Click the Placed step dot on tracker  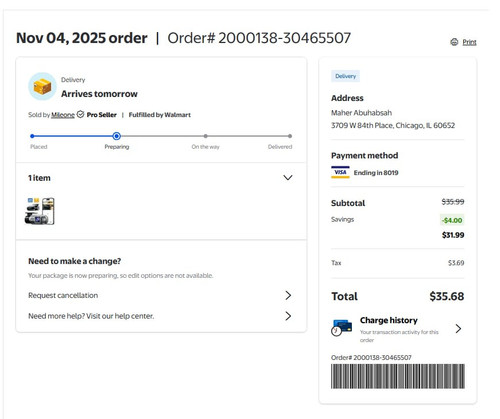click(x=32, y=136)
